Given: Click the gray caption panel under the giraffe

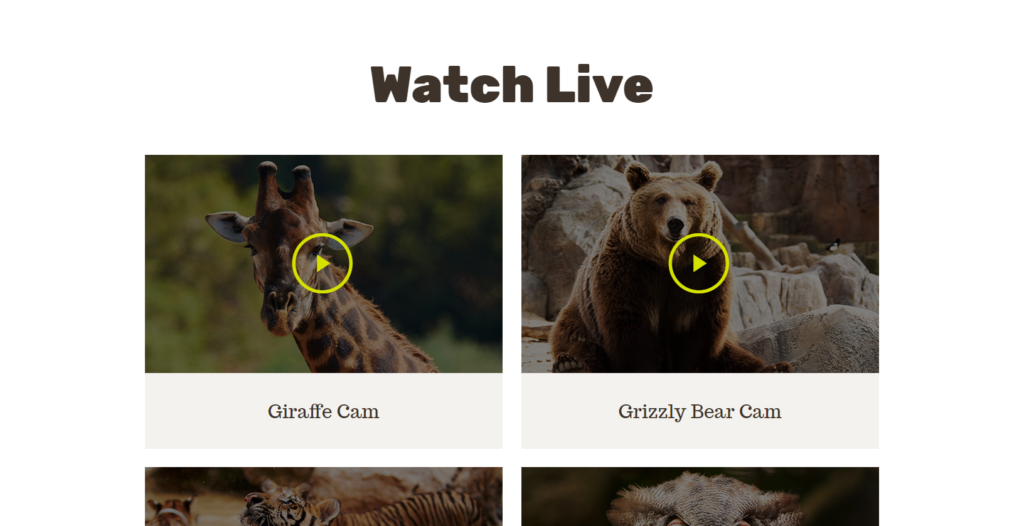Looking at the screenshot, I should coord(323,411).
